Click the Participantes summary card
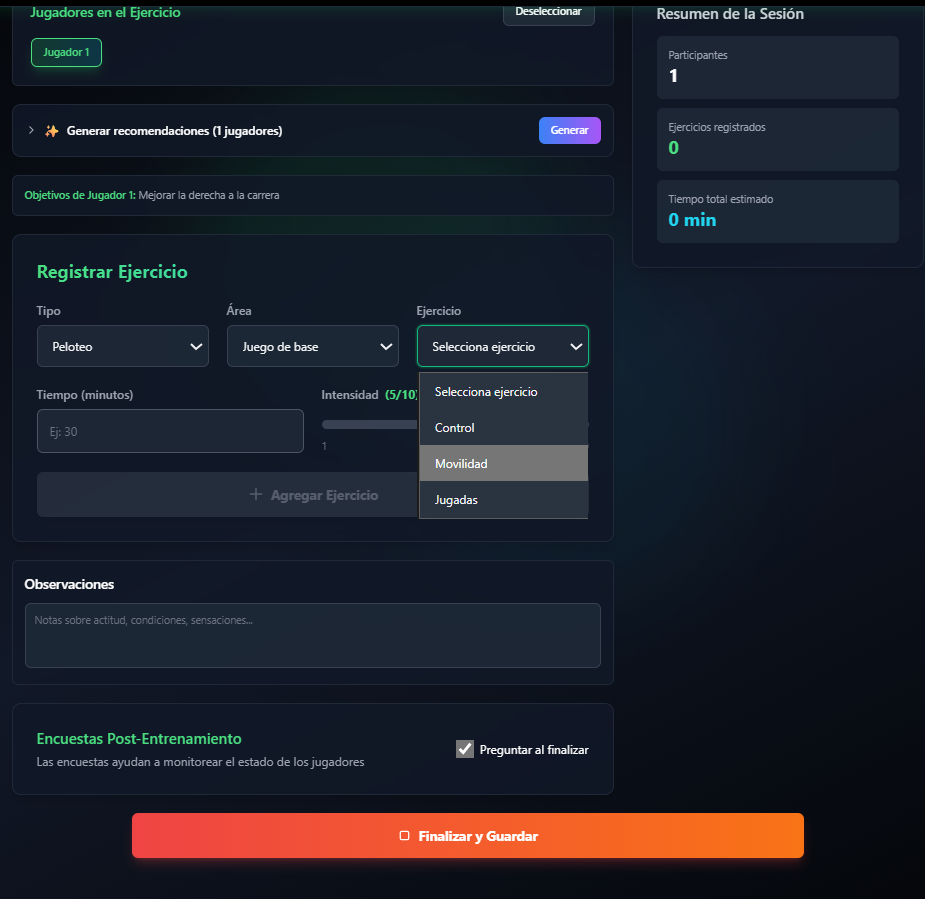Screen dimensions: 925x899 [777, 67]
